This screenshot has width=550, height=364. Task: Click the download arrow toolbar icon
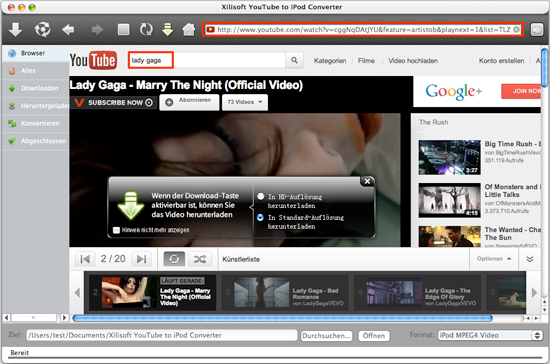(15, 29)
